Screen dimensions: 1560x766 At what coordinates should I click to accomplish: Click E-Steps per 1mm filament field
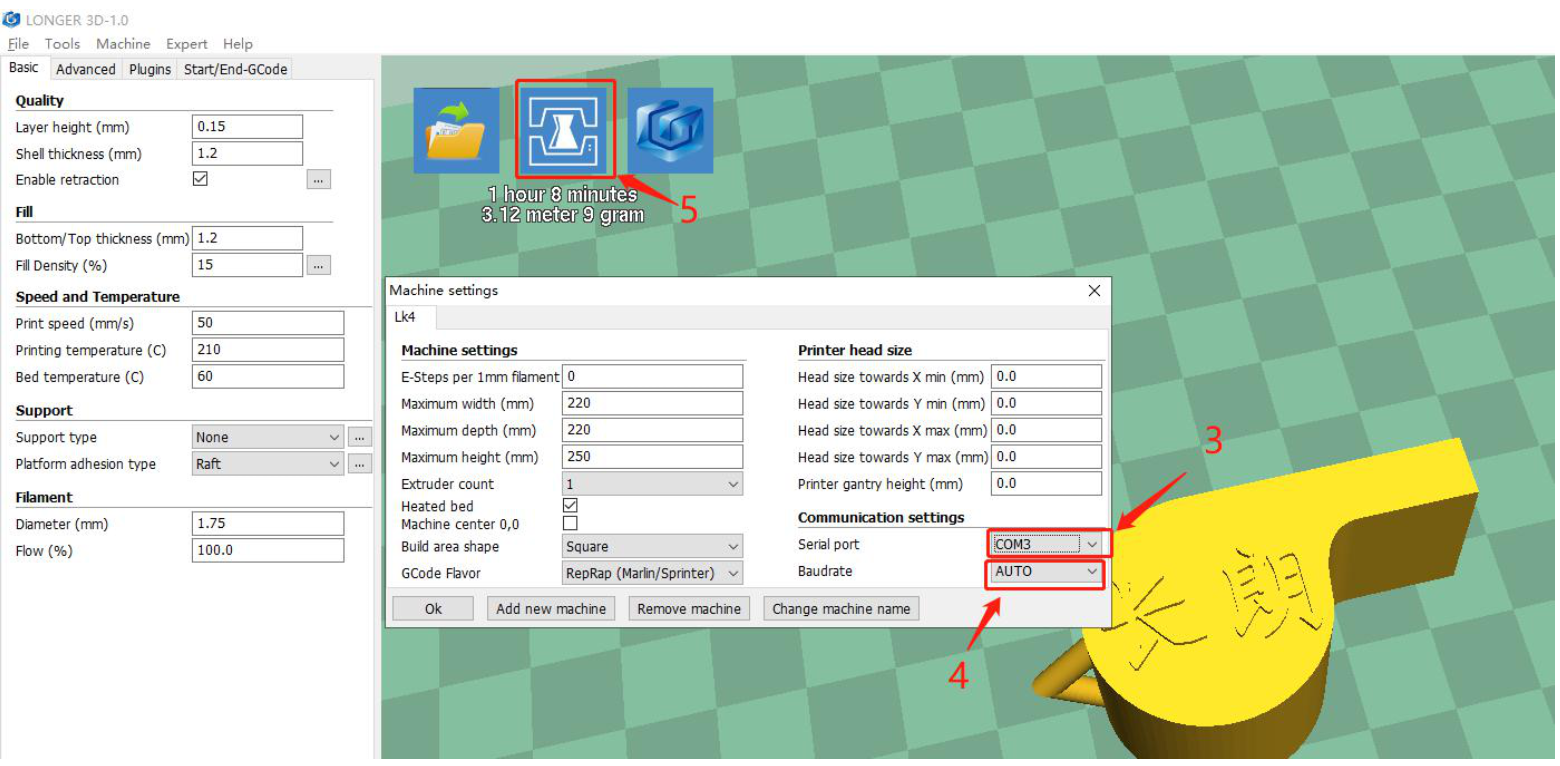653,377
